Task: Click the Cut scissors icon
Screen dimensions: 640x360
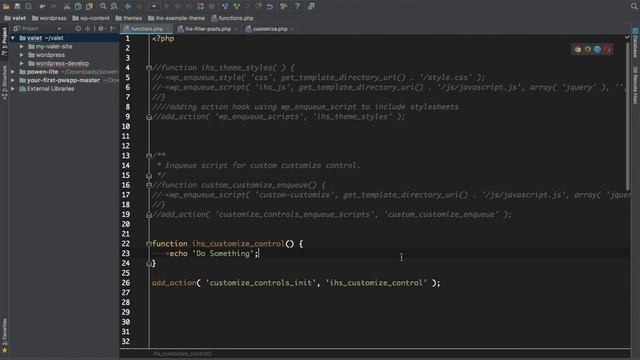Action: pyautogui.click(x=67, y=6)
